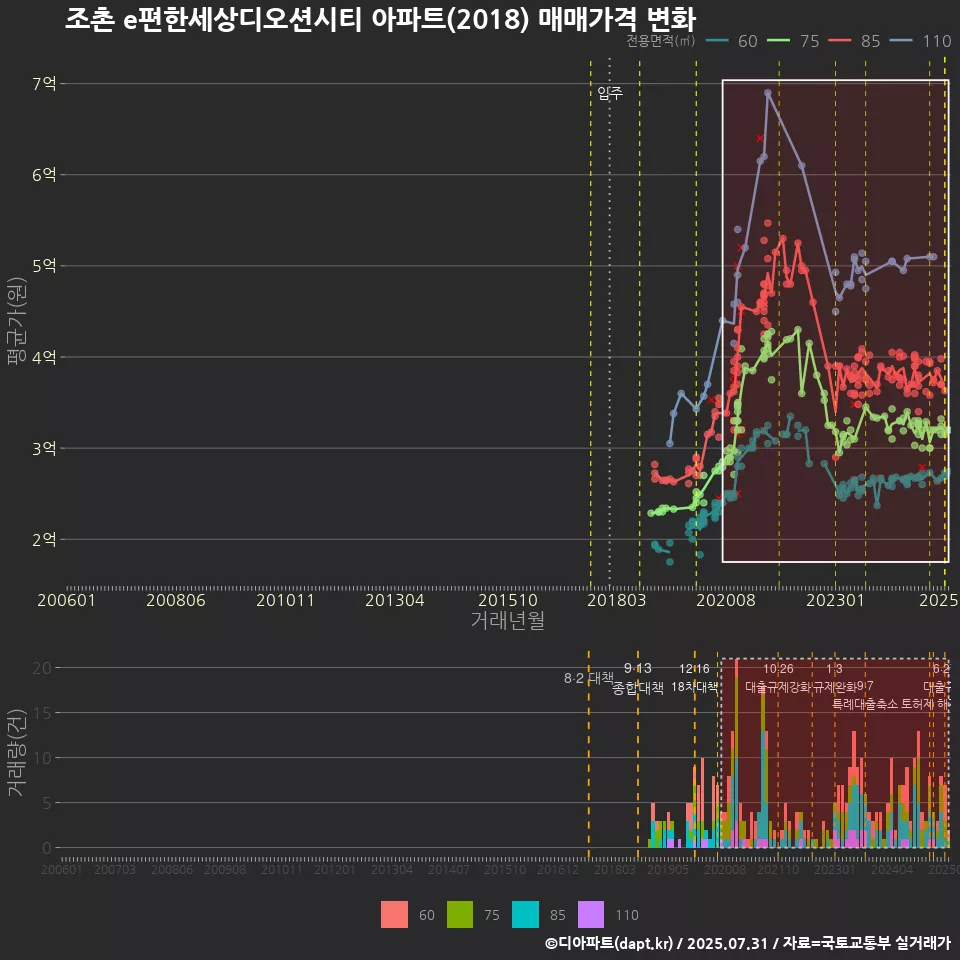Viewport: 960px width, 960px height.
Task: Click 201803 on the price chart date axis
Action: (x=617, y=600)
